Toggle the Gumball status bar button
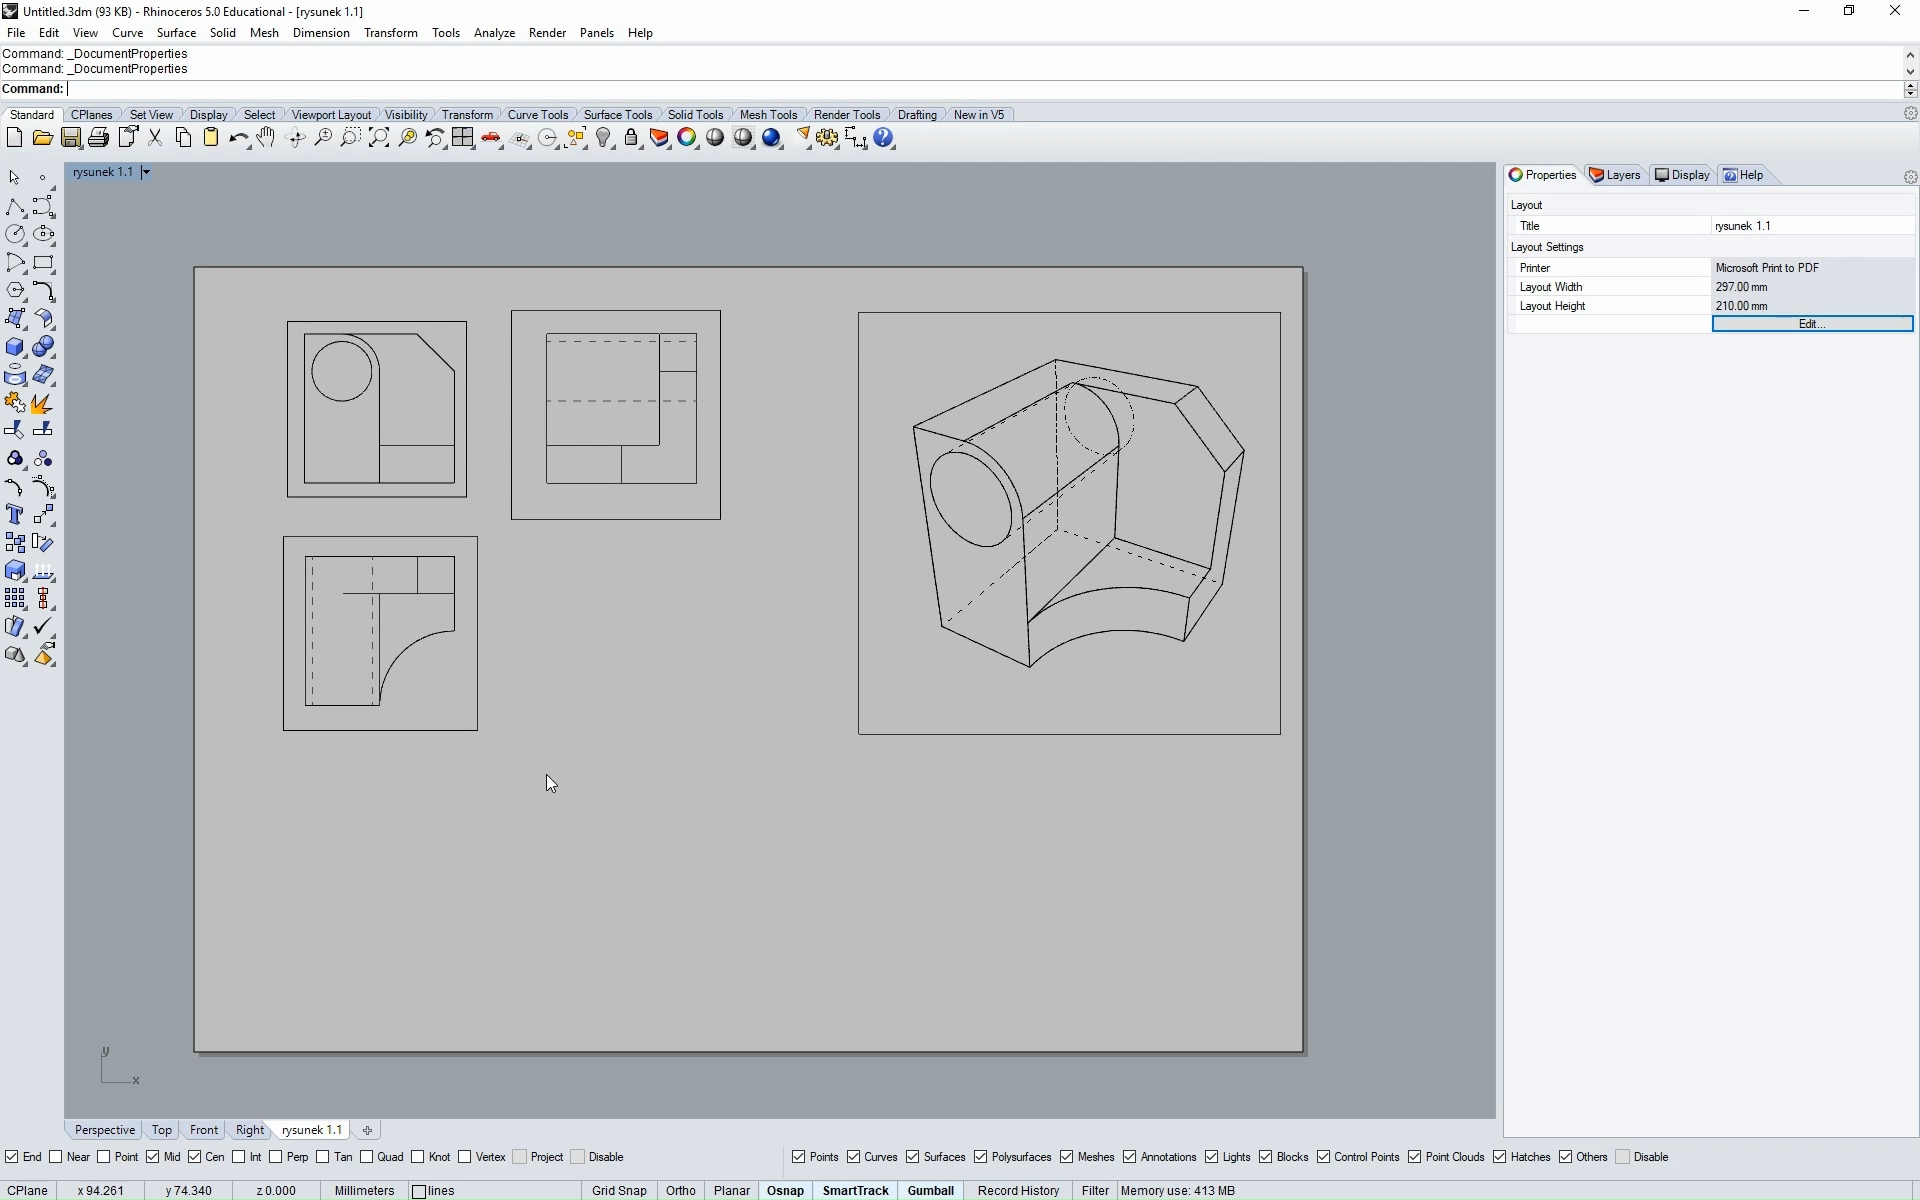1920x1200 pixels. 930,1191
